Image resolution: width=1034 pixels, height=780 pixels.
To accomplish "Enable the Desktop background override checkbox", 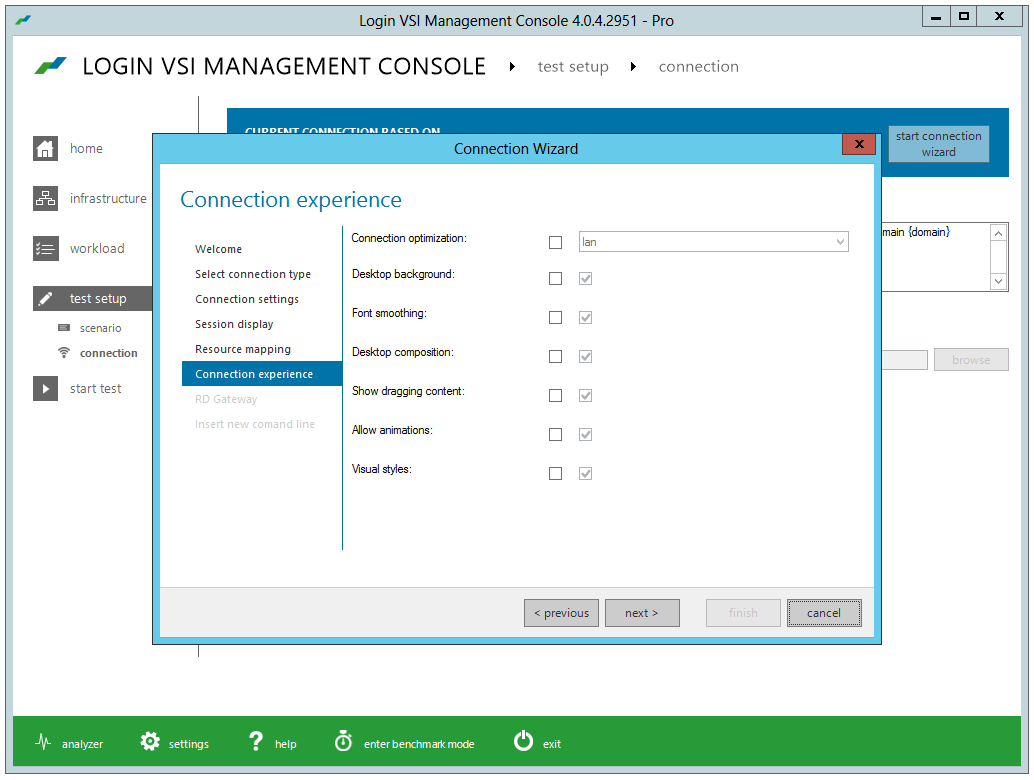I will coord(556,279).
